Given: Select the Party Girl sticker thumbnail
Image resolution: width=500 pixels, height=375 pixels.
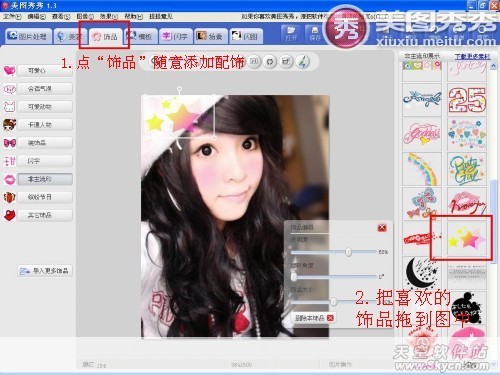Looking at the screenshot, I should (x=467, y=169).
